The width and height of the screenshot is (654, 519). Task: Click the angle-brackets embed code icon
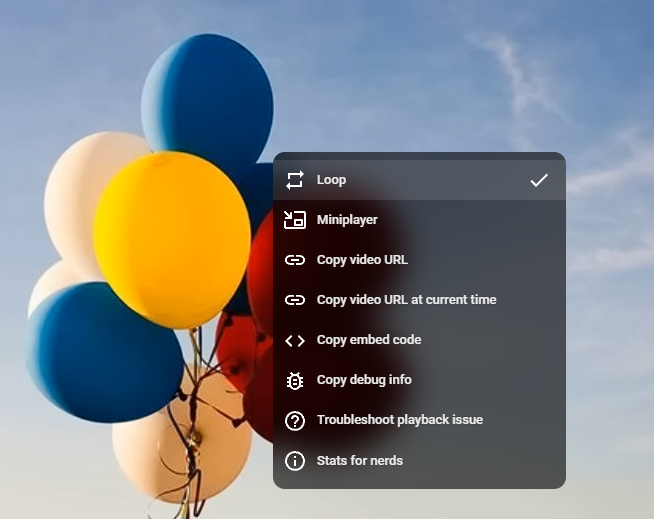(x=295, y=340)
